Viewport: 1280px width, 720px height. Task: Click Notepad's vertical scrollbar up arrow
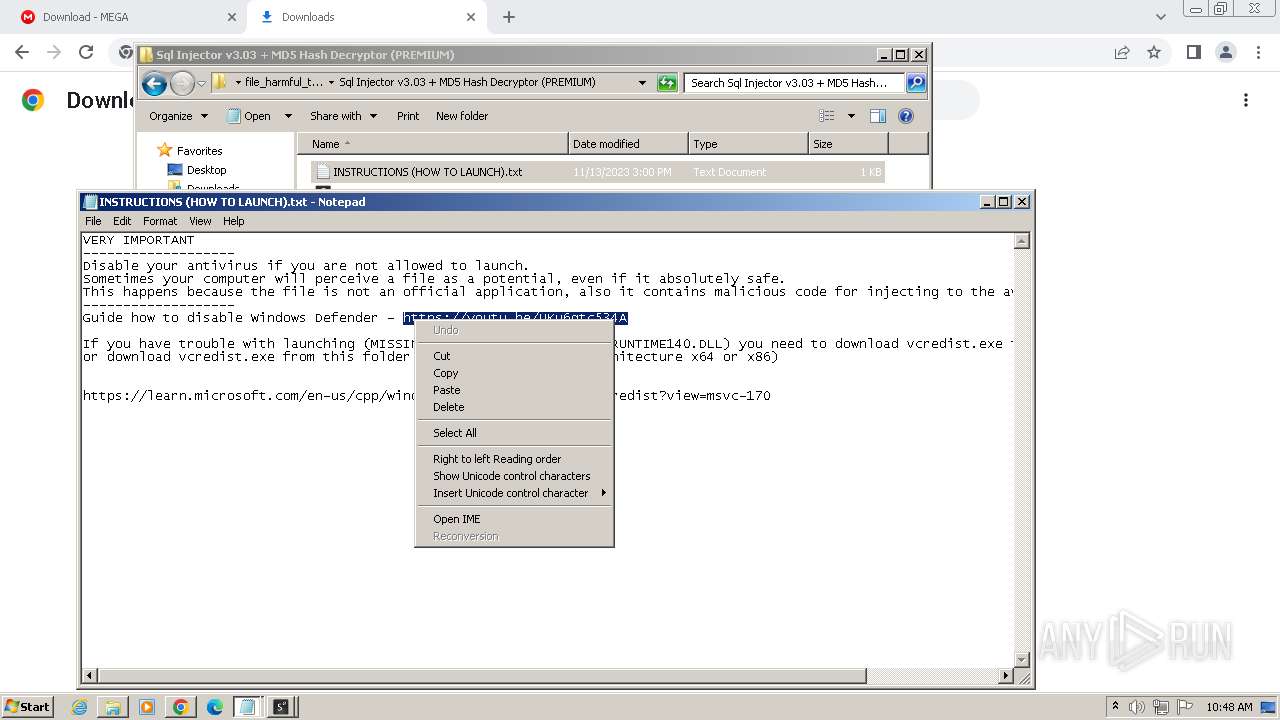[1022, 241]
